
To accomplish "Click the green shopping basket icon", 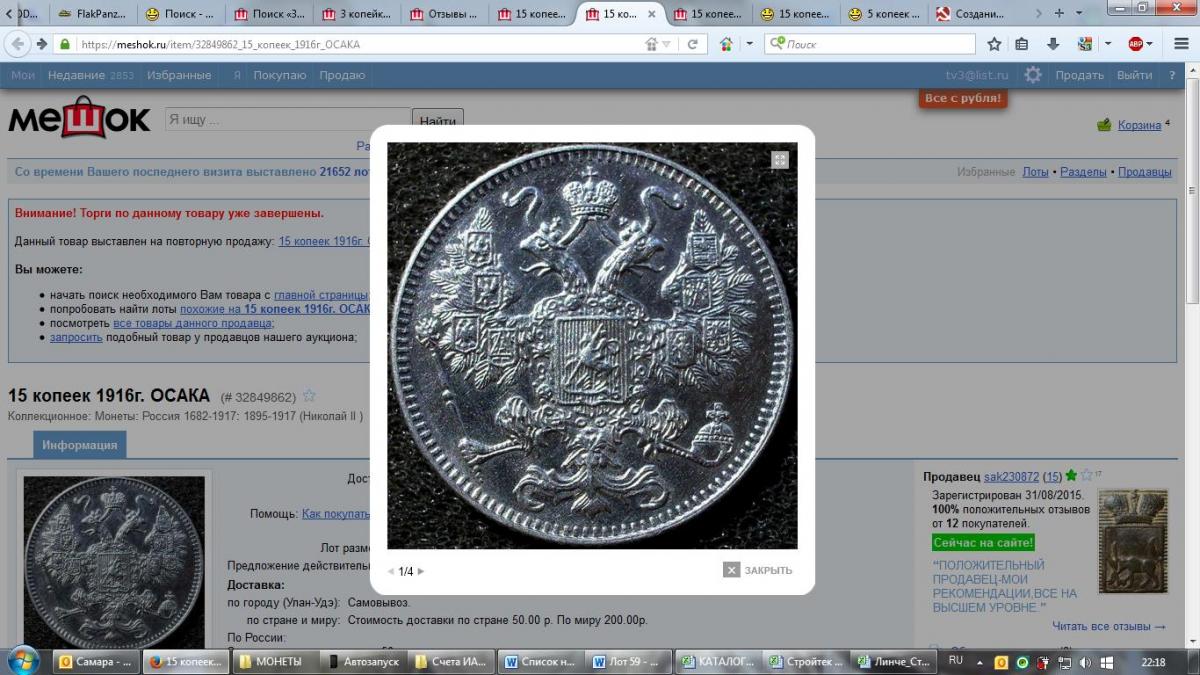I will (x=1104, y=125).
